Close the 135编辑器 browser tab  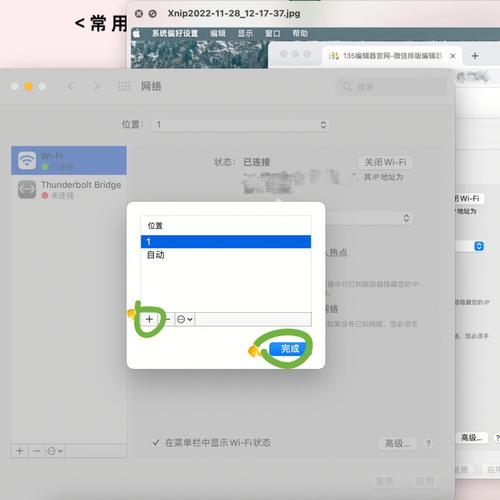tap(452, 56)
